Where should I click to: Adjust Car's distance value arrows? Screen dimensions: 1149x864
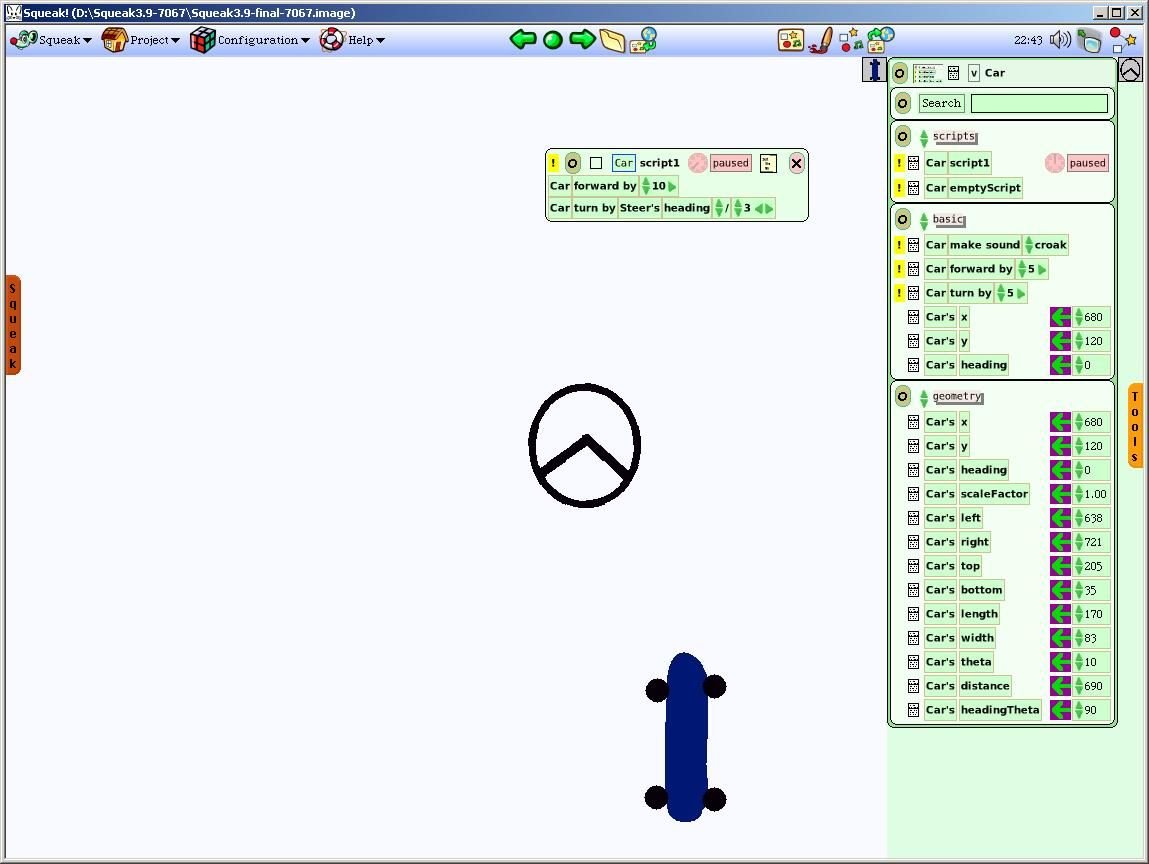(x=1079, y=686)
